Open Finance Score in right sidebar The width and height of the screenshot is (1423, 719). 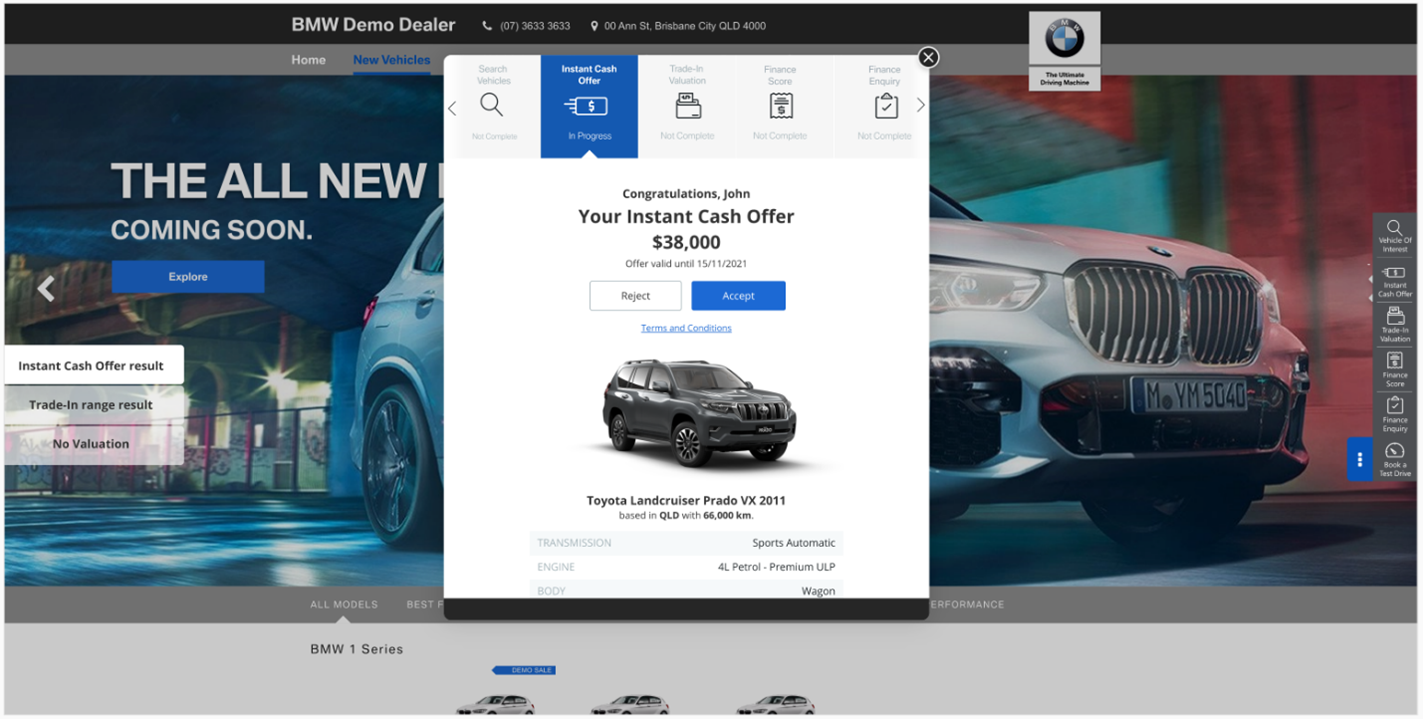click(x=1394, y=370)
